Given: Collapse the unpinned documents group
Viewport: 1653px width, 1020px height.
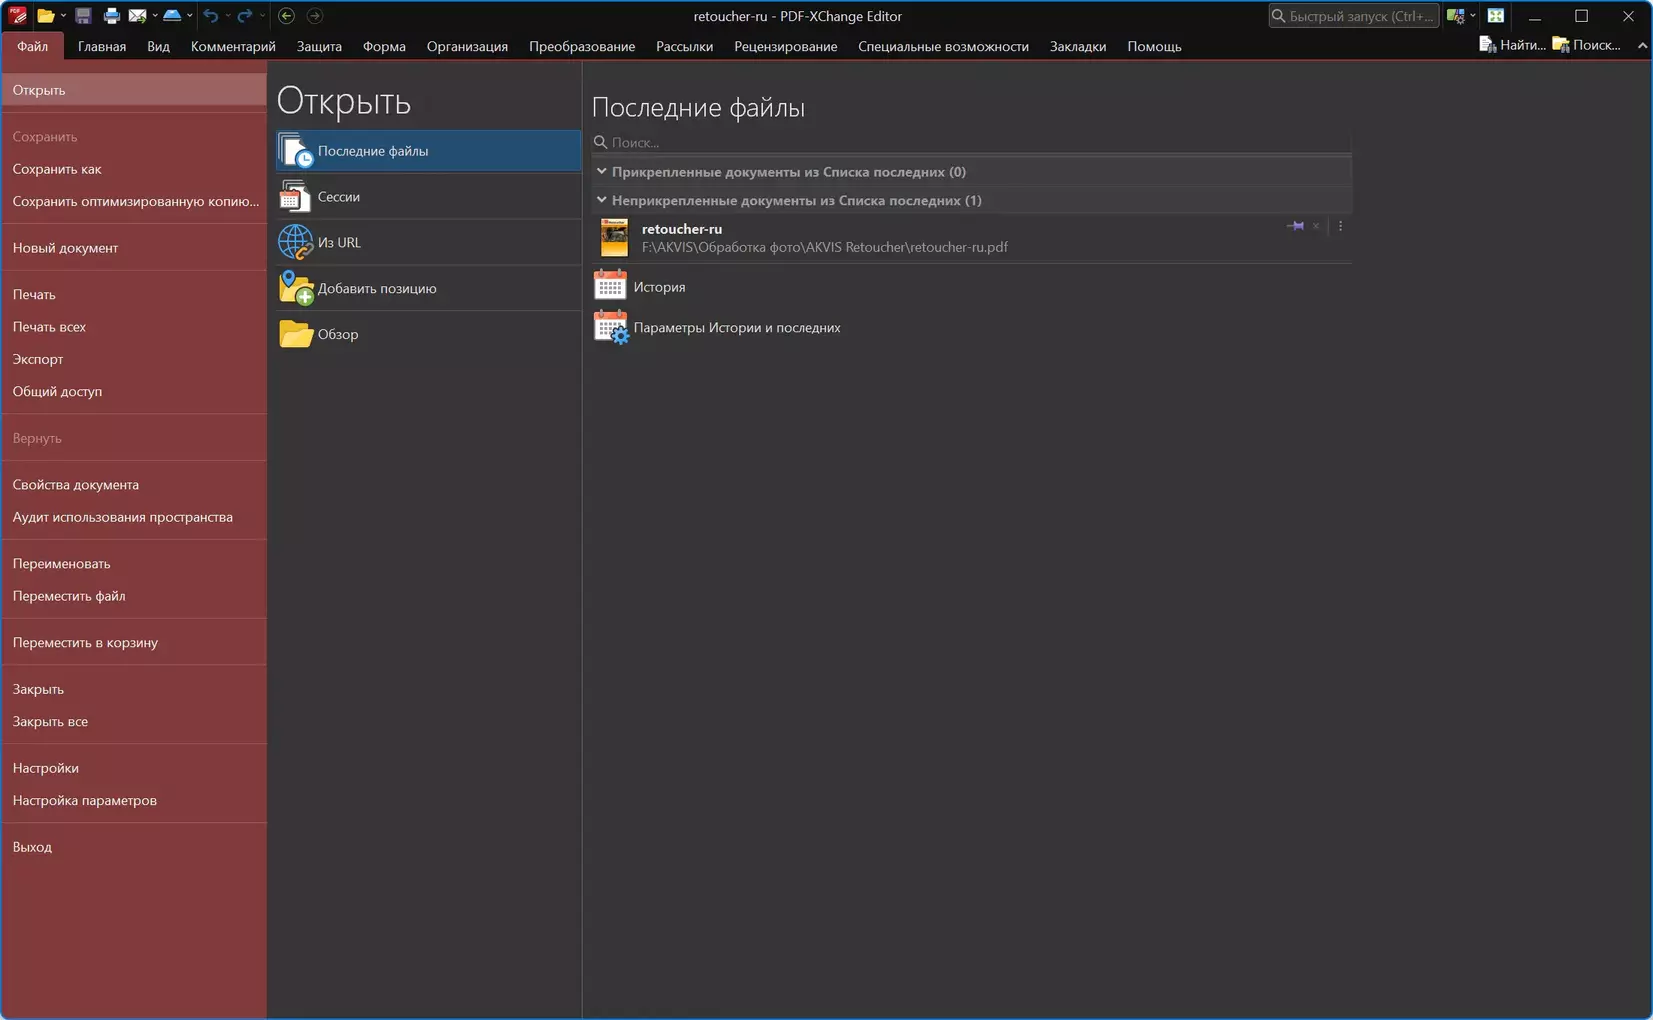Looking at the screenshot, I should 602,201.
